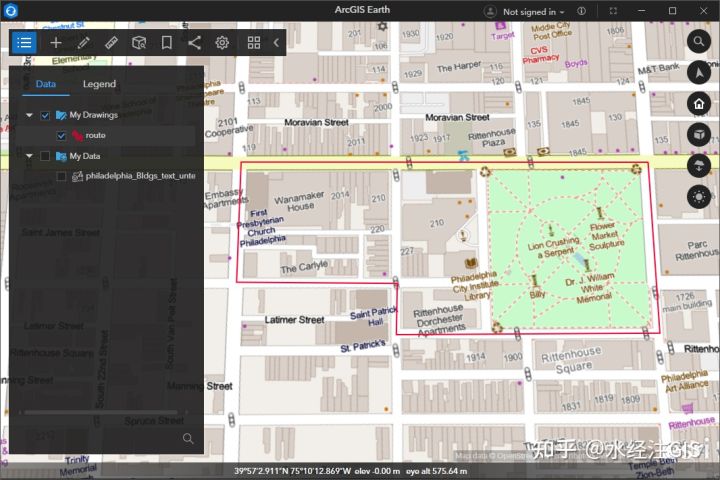
Task: Click the Philadelphia Art Alliance label
Action: [x=686, y=381]
